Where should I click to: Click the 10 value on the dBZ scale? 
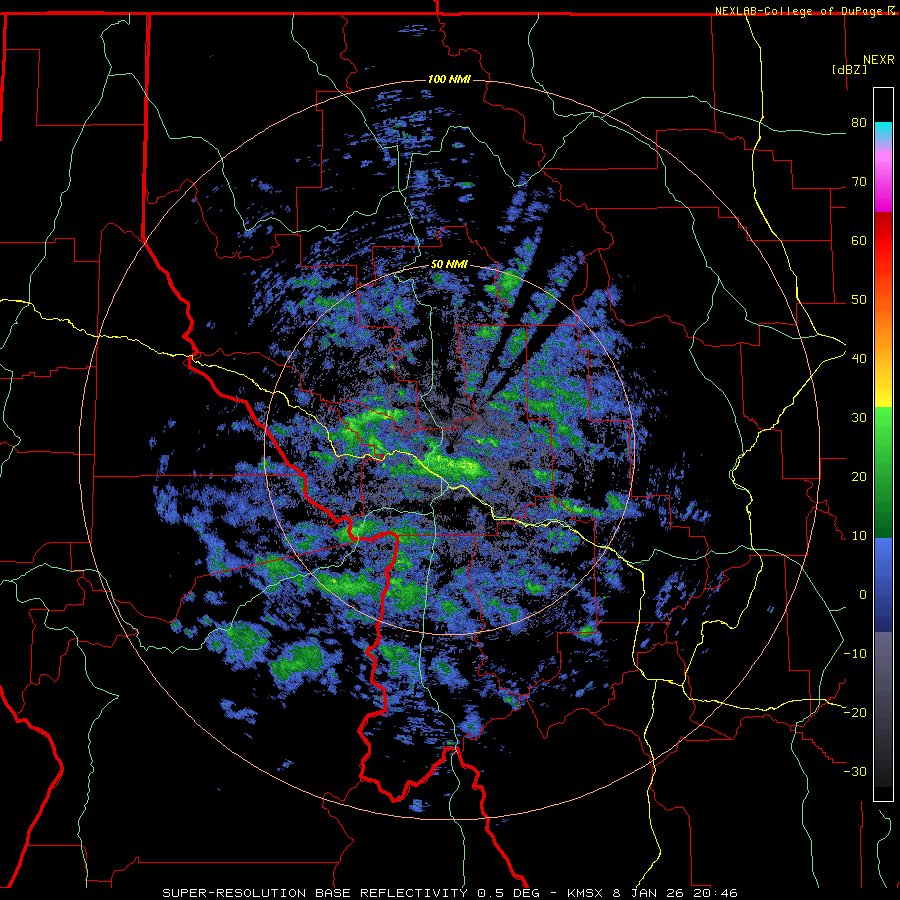click(x=859, y=536)
